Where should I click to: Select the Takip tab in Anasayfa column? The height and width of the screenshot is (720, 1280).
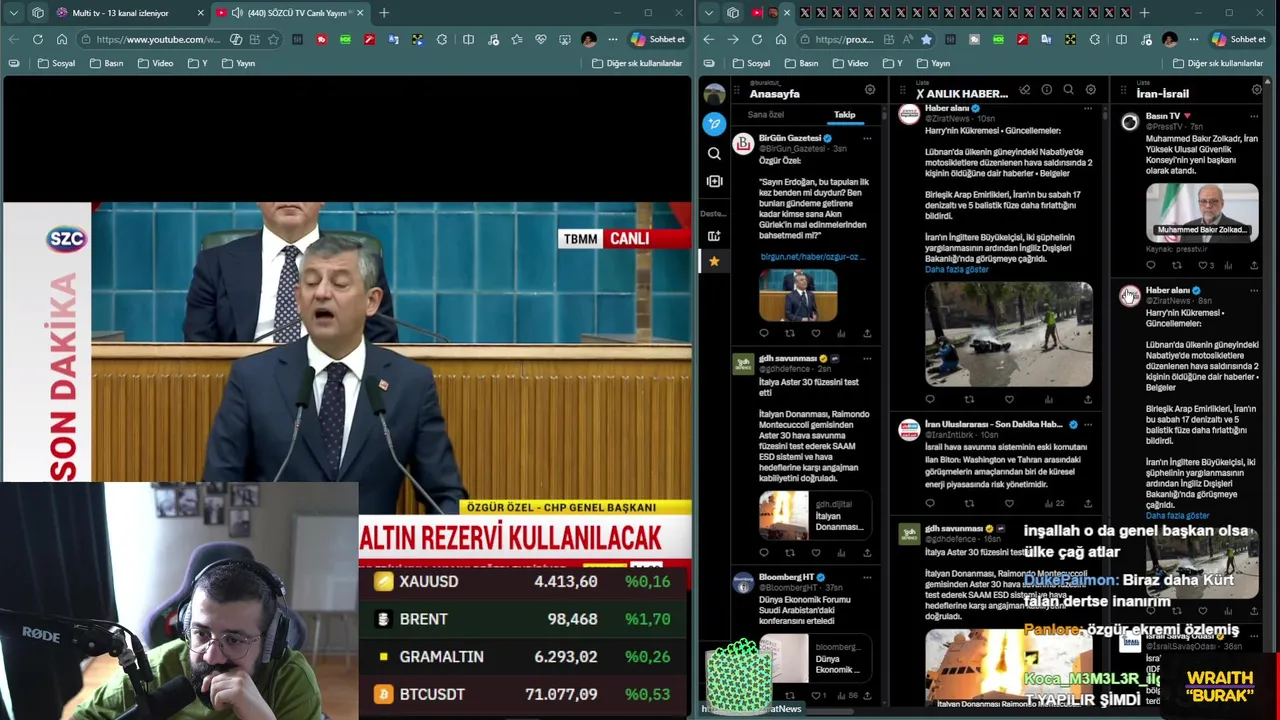845,115
